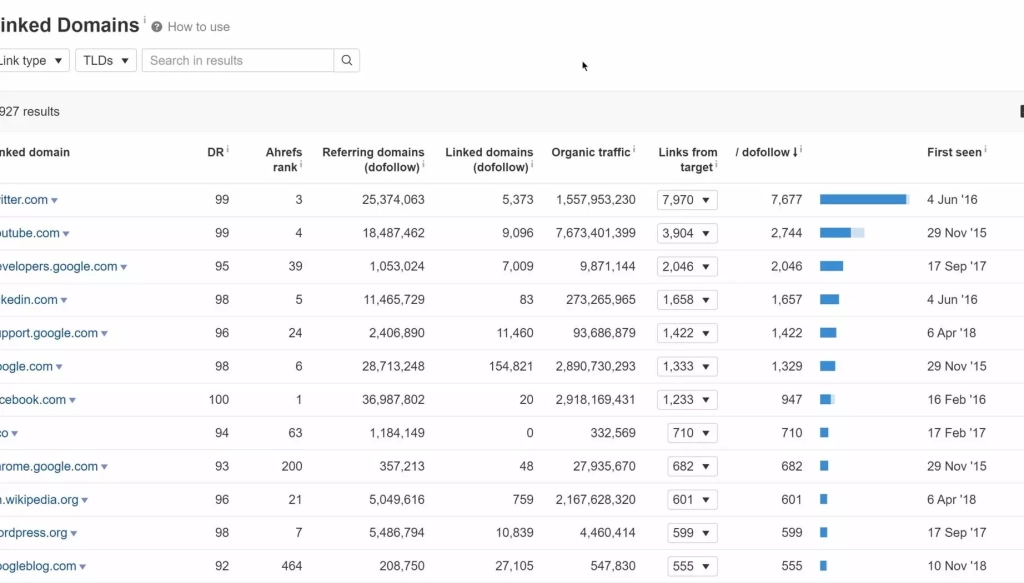
Task: Expand the 1,658 links dropdown for linkedin.com
Action: click(687, 300)
